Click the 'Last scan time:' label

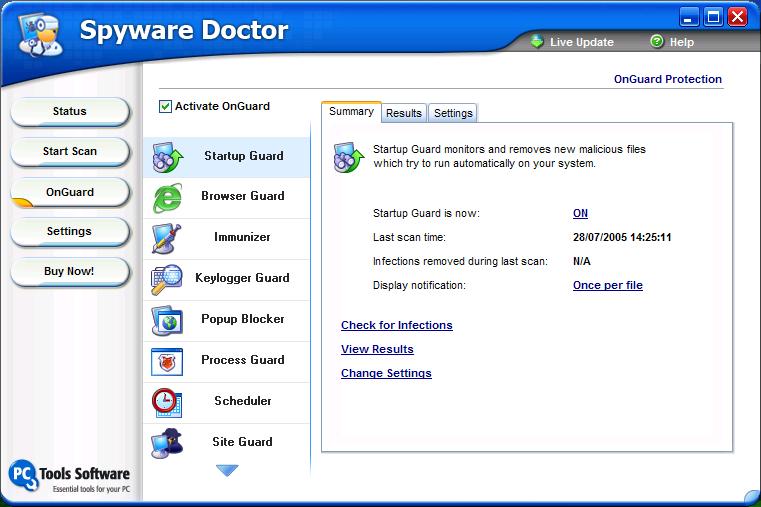point(409,237)
